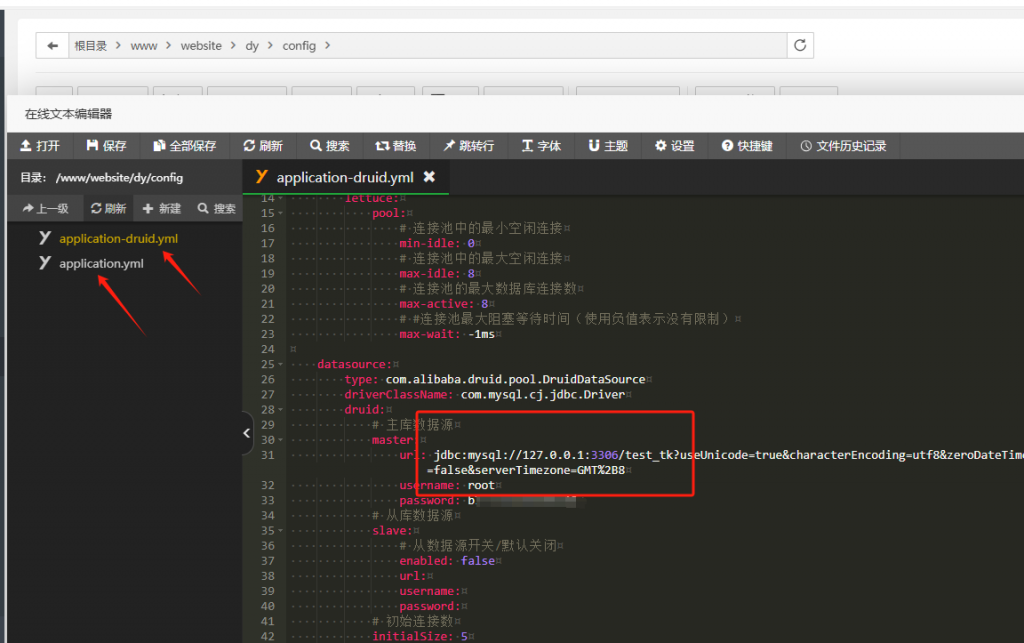Screen dimensions: 1024x643
Task: Click 跳转行 (Go to line) icon
Action: click(x=469, y=146)
